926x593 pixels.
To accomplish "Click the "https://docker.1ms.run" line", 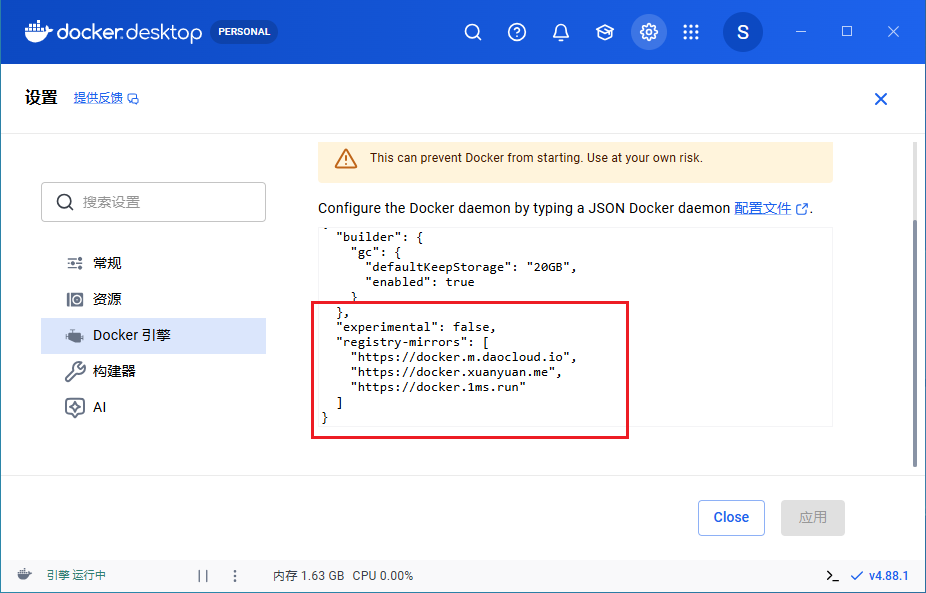I will (438, 387).
